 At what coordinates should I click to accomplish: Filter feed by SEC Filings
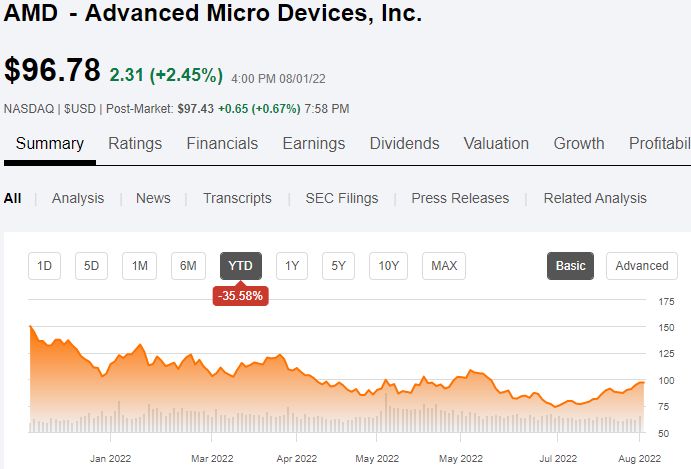pyautogui.click(x=342, y=198)
